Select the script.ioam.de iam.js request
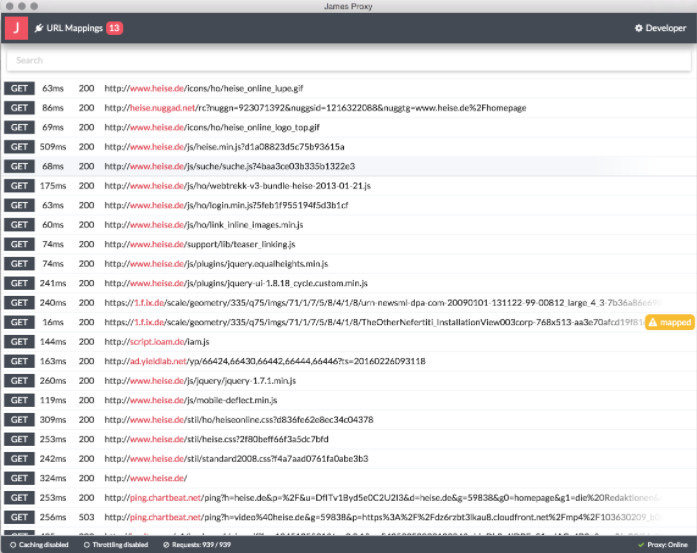Viewport: 697px width, 553px height. click(348, 342)
